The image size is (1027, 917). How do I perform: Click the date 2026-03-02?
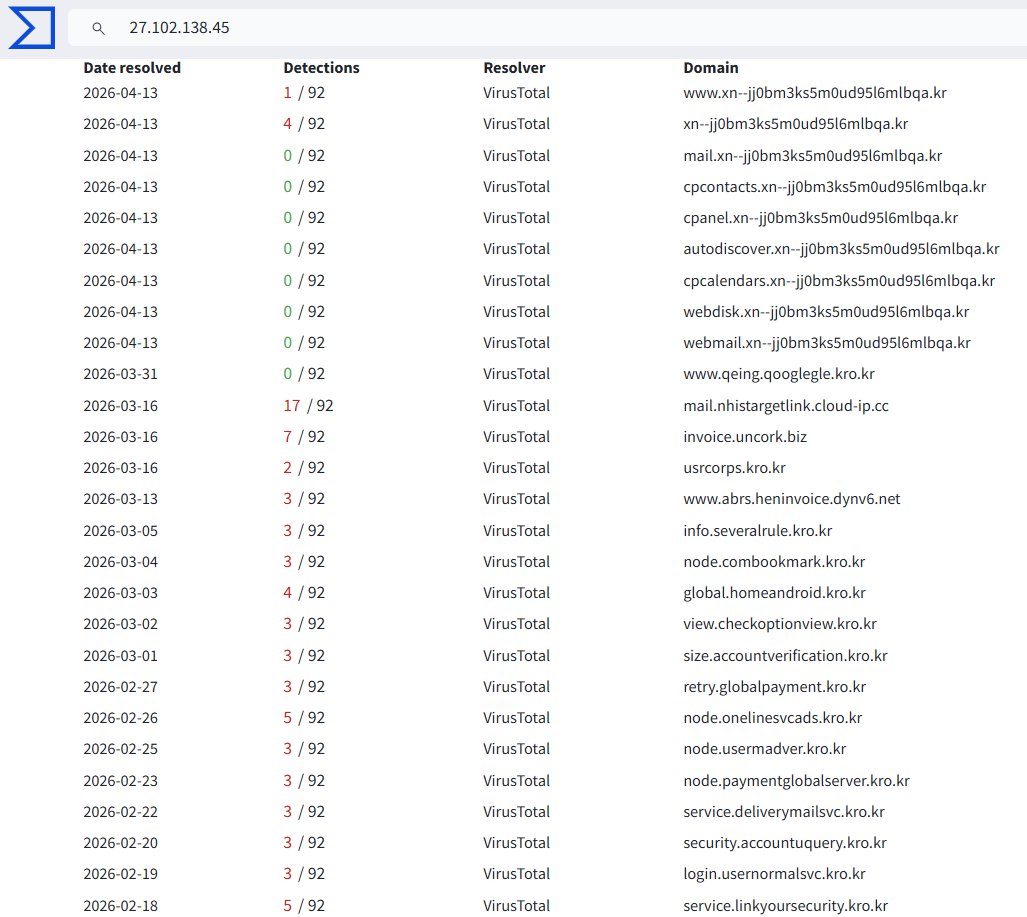click(x=121, y=624)
